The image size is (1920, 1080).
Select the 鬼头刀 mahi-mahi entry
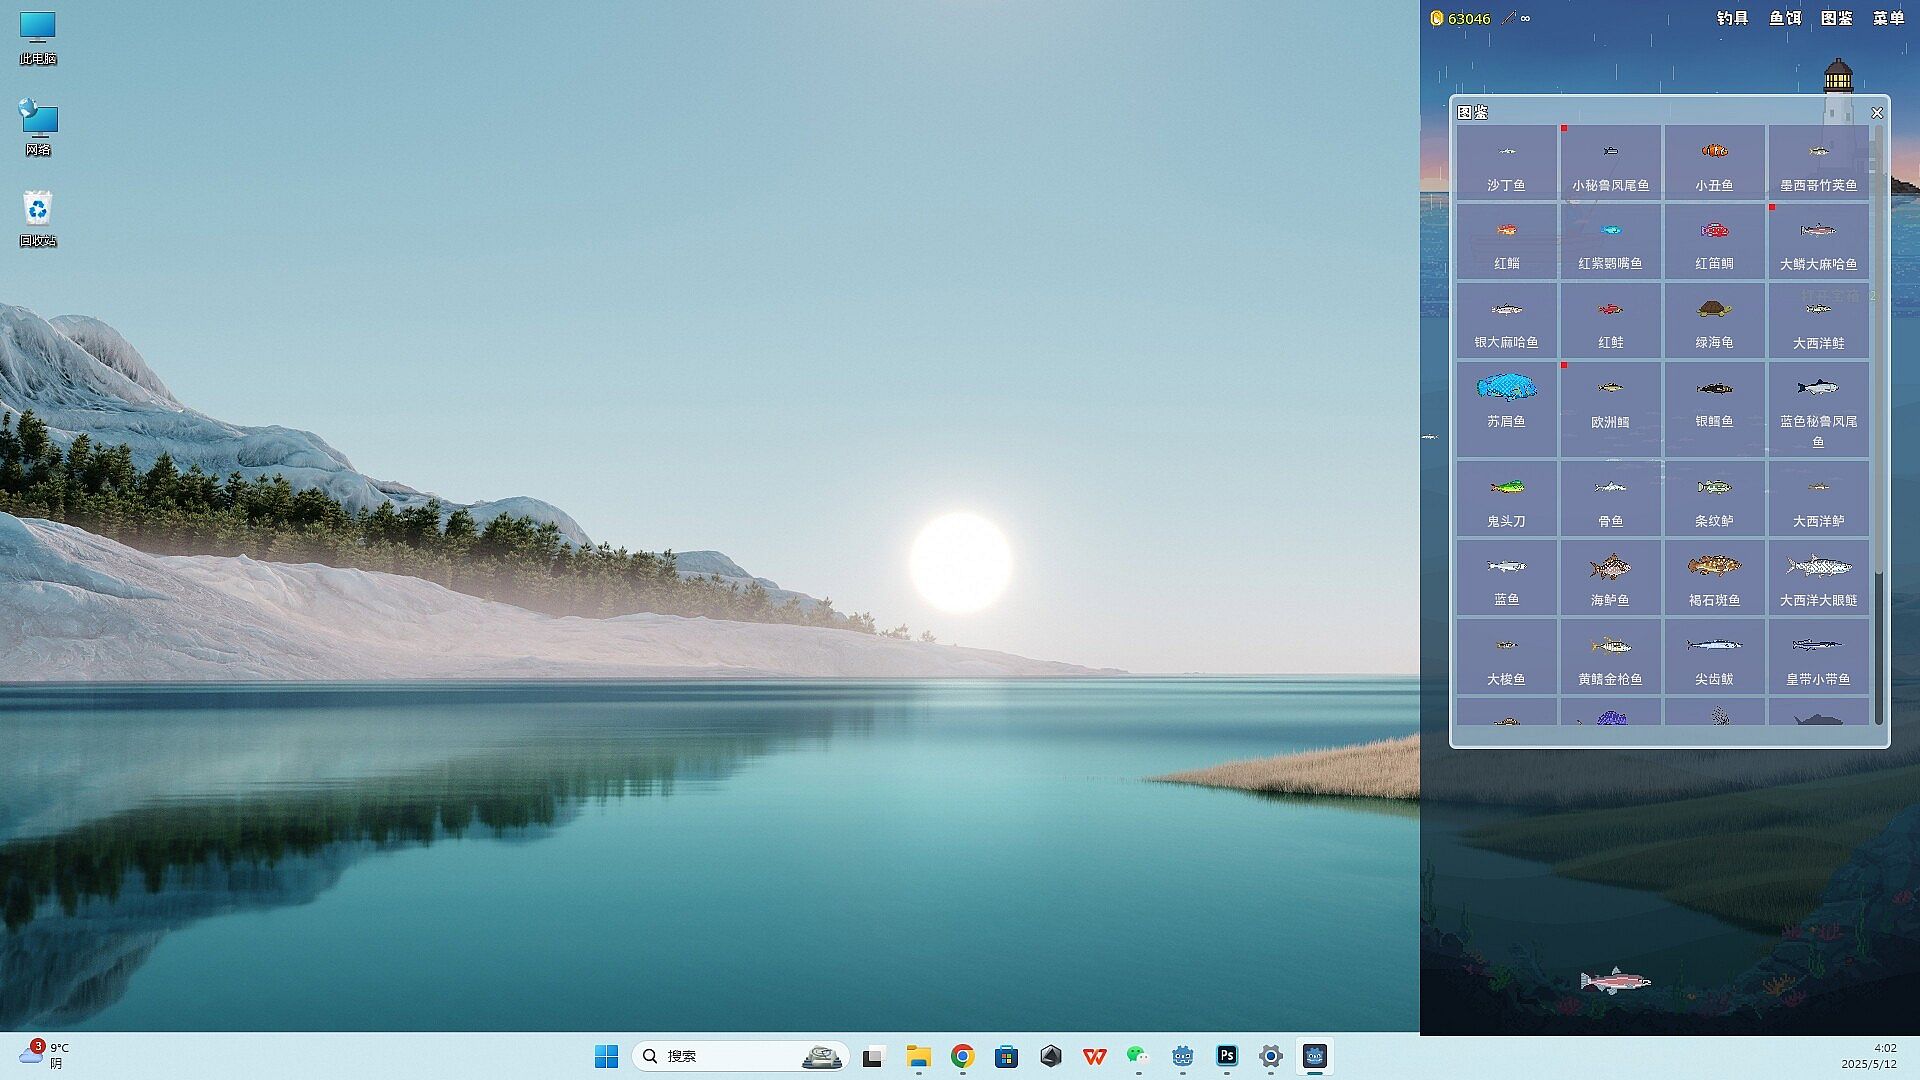1506,499
